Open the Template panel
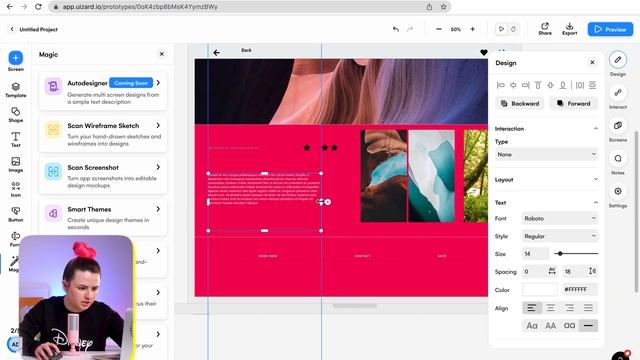 (x=16, y=89)
